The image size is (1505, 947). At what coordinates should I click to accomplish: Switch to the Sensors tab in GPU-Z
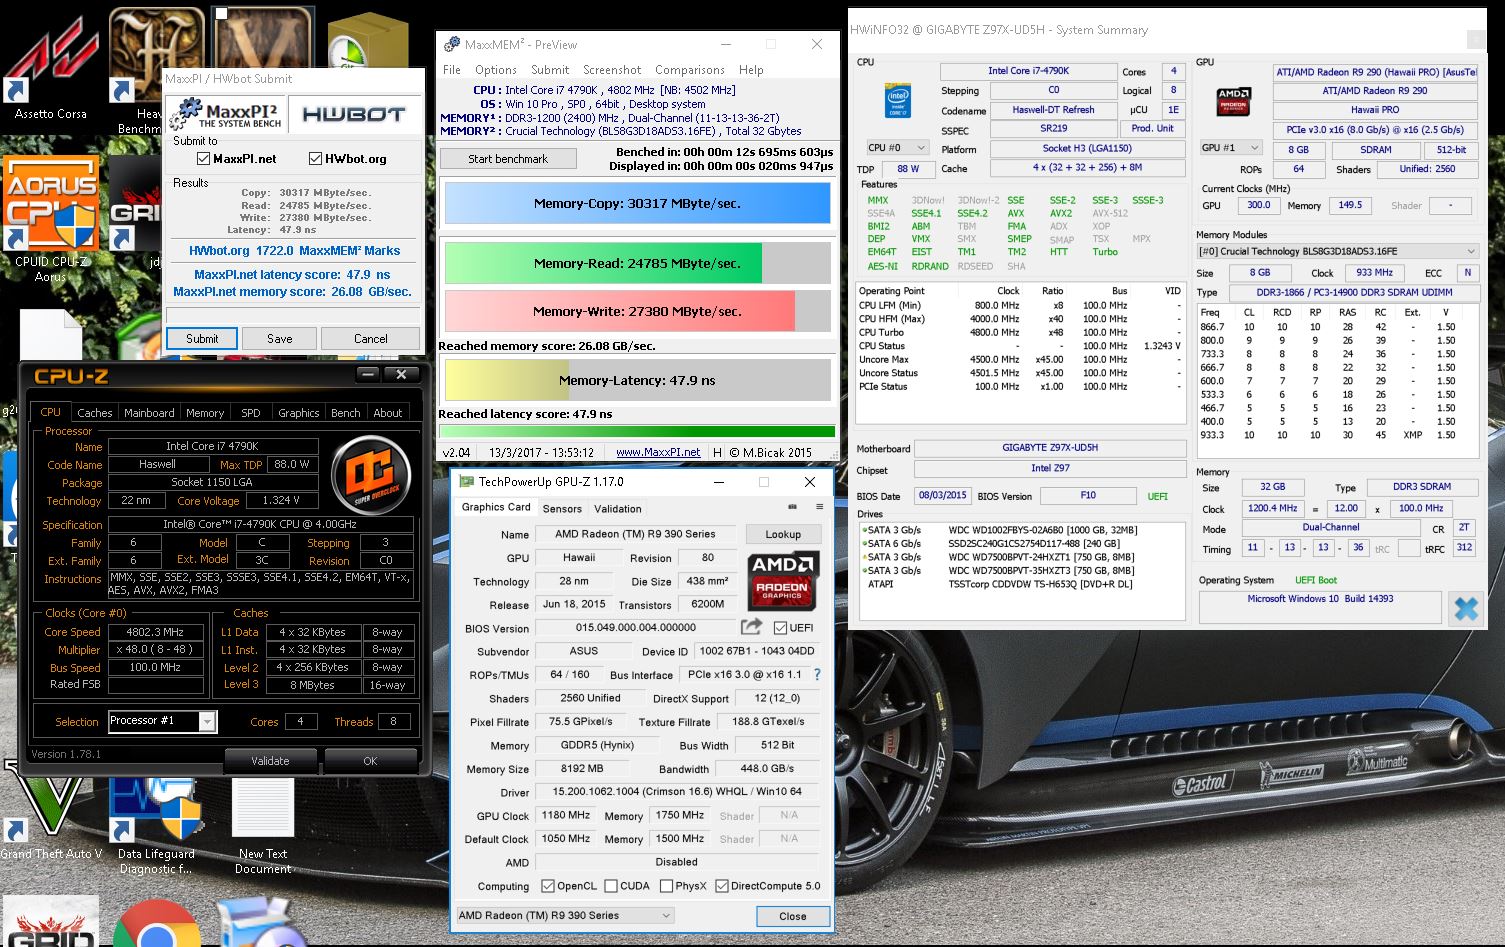coord(562,508)
